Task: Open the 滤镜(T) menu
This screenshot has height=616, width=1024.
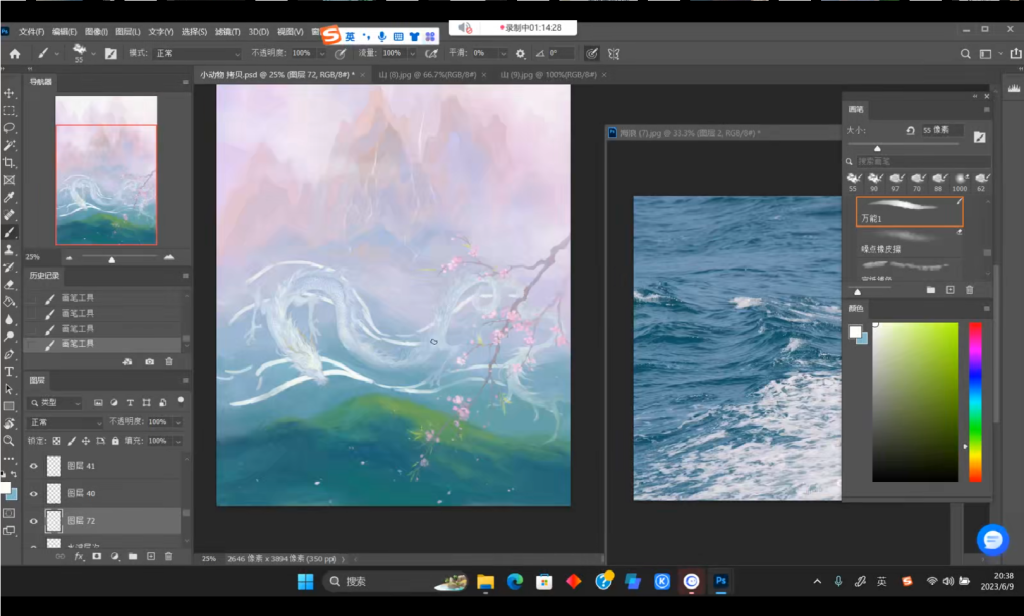Action: [x=228, y=32]
